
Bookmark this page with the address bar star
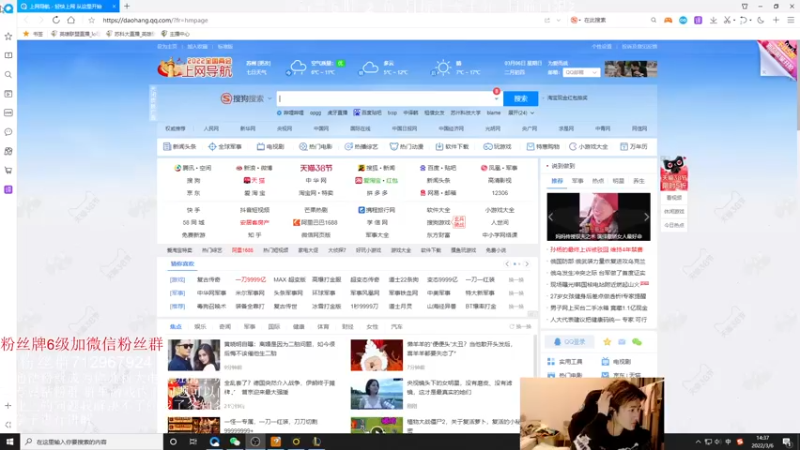pos(91,20)
